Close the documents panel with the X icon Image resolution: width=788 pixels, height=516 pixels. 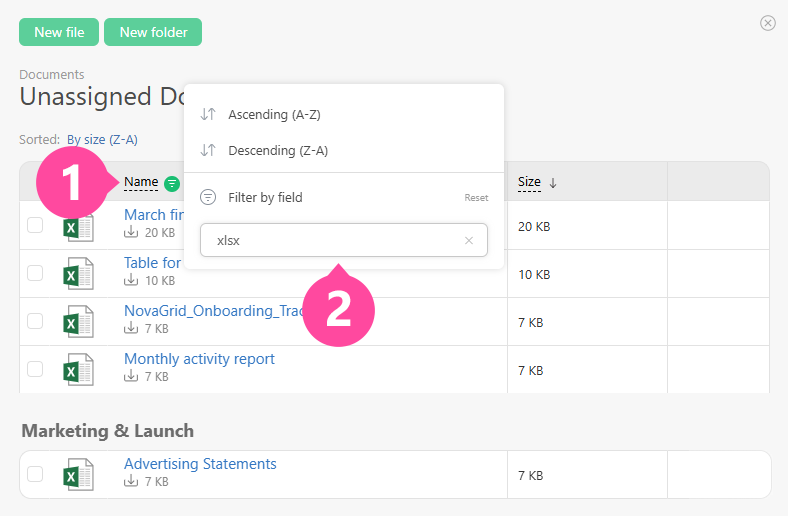pyautogui.click(x=767, y=23)
